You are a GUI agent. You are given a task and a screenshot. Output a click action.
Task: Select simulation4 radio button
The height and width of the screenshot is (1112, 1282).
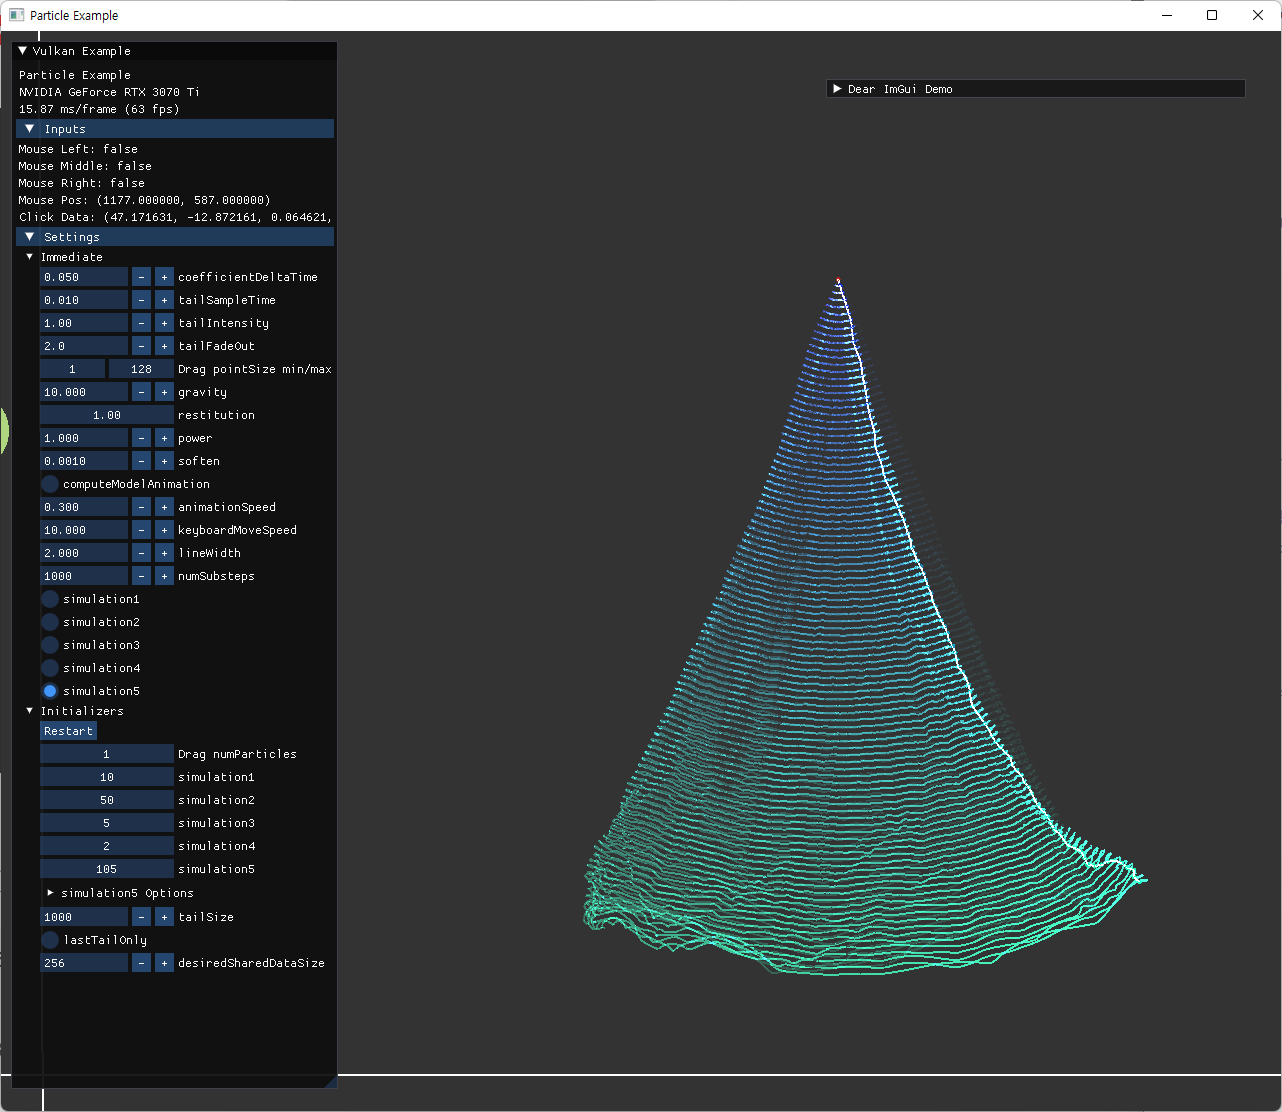(x=50, y=668)
